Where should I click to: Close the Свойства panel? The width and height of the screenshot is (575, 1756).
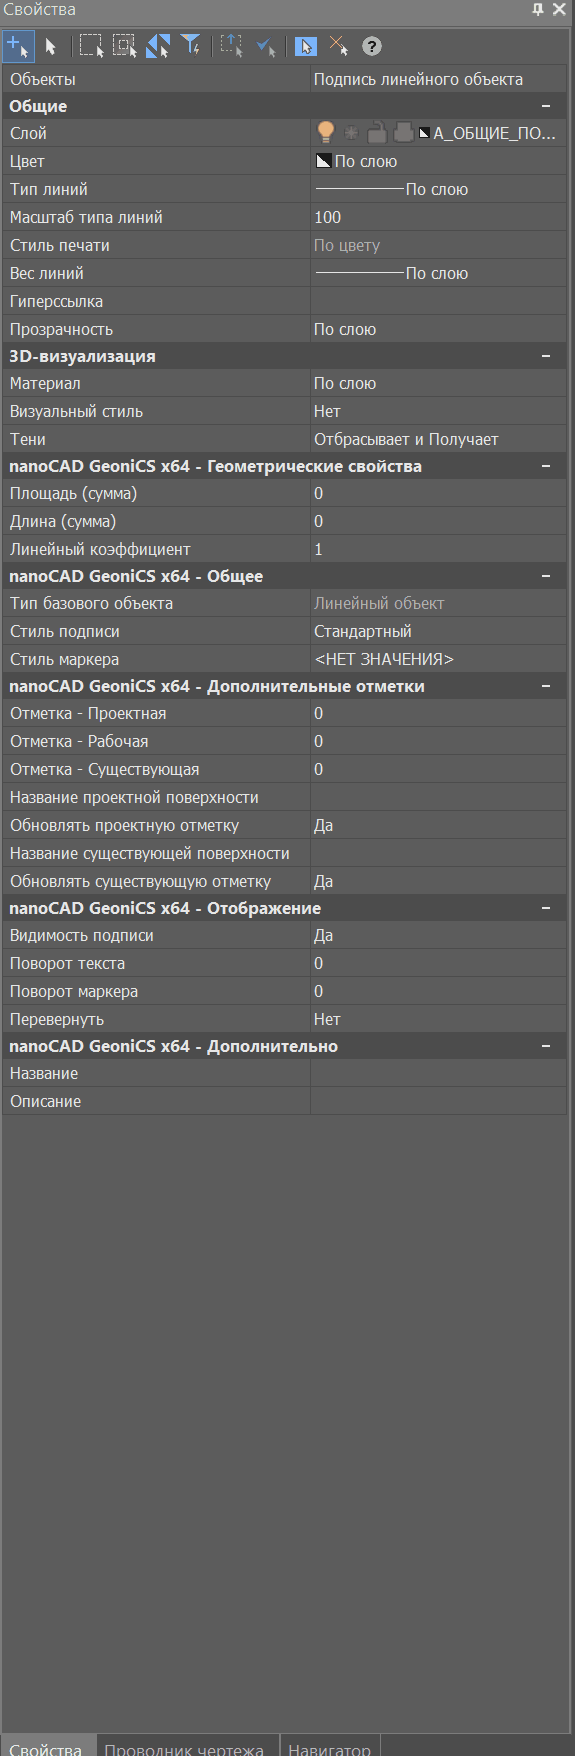coord(559,9)
